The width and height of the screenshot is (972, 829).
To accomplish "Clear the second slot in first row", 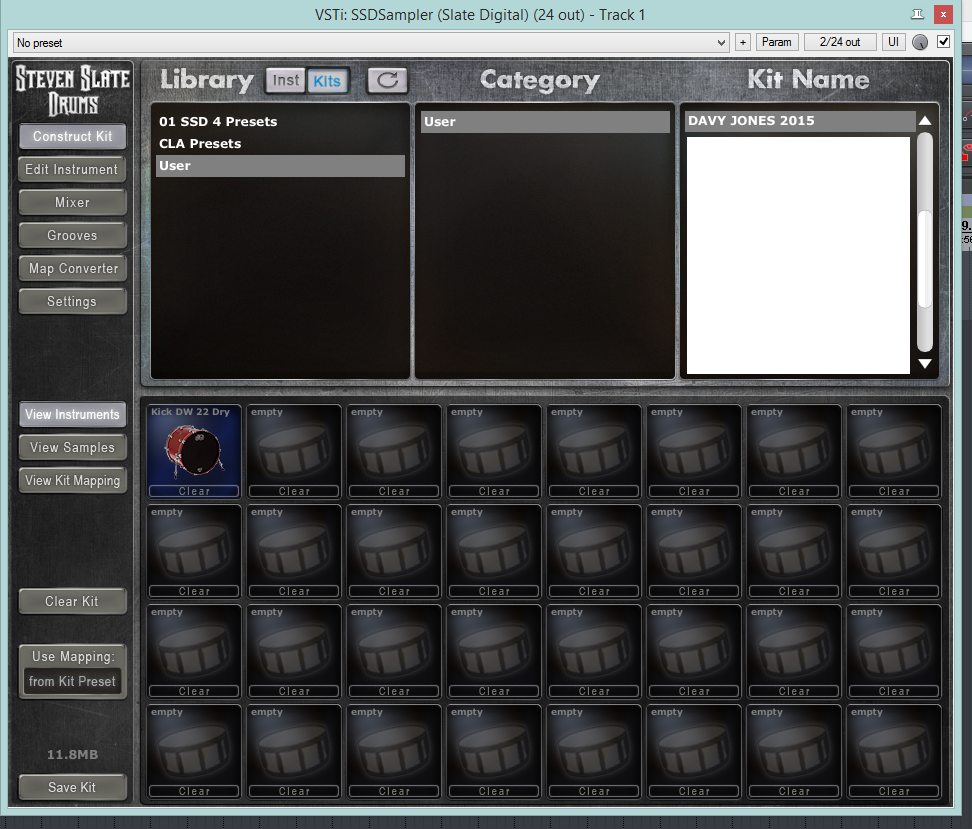I will (x=294, y=491).
